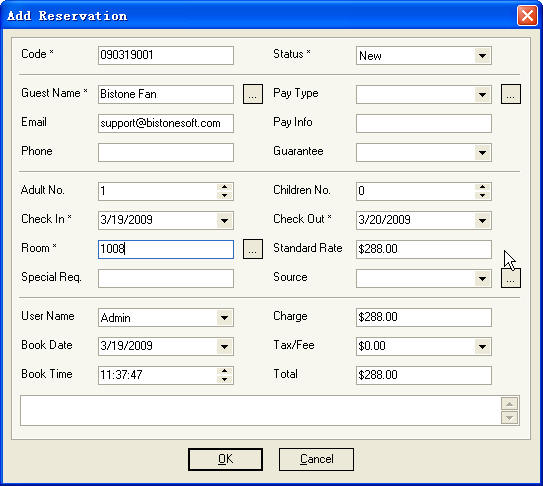Open the guest name browse button
The width and height of the screenshot is (543, 486).
tap(253, 94)
